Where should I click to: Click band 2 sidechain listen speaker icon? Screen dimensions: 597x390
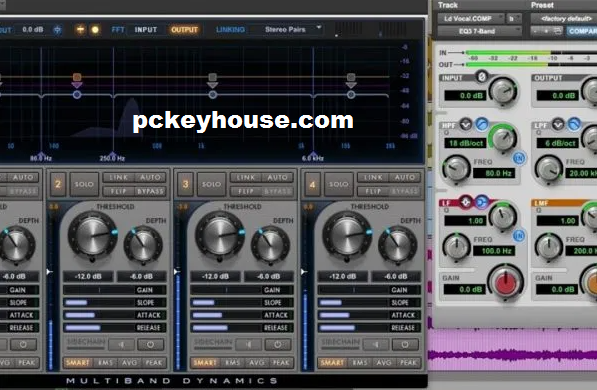[x=121, y=345]
